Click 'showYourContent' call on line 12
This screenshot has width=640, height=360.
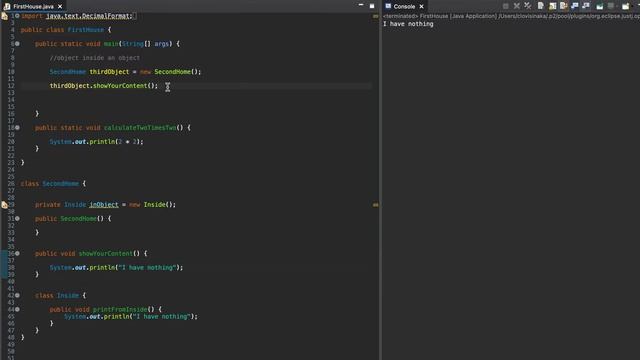[x=120, y=86]
